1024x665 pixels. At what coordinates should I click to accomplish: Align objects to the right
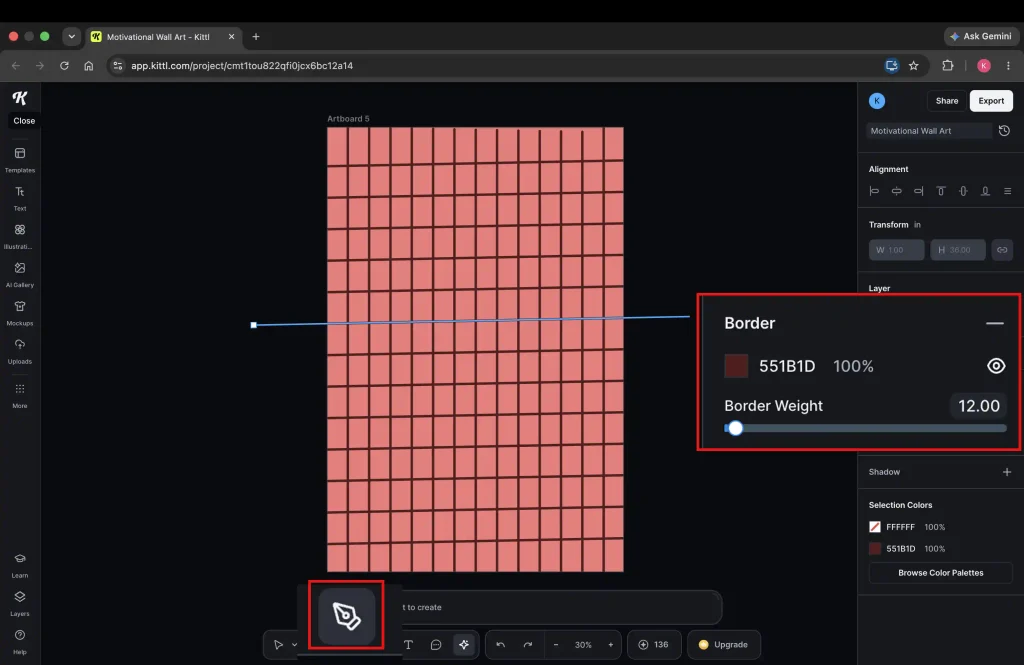click(919, 191)
